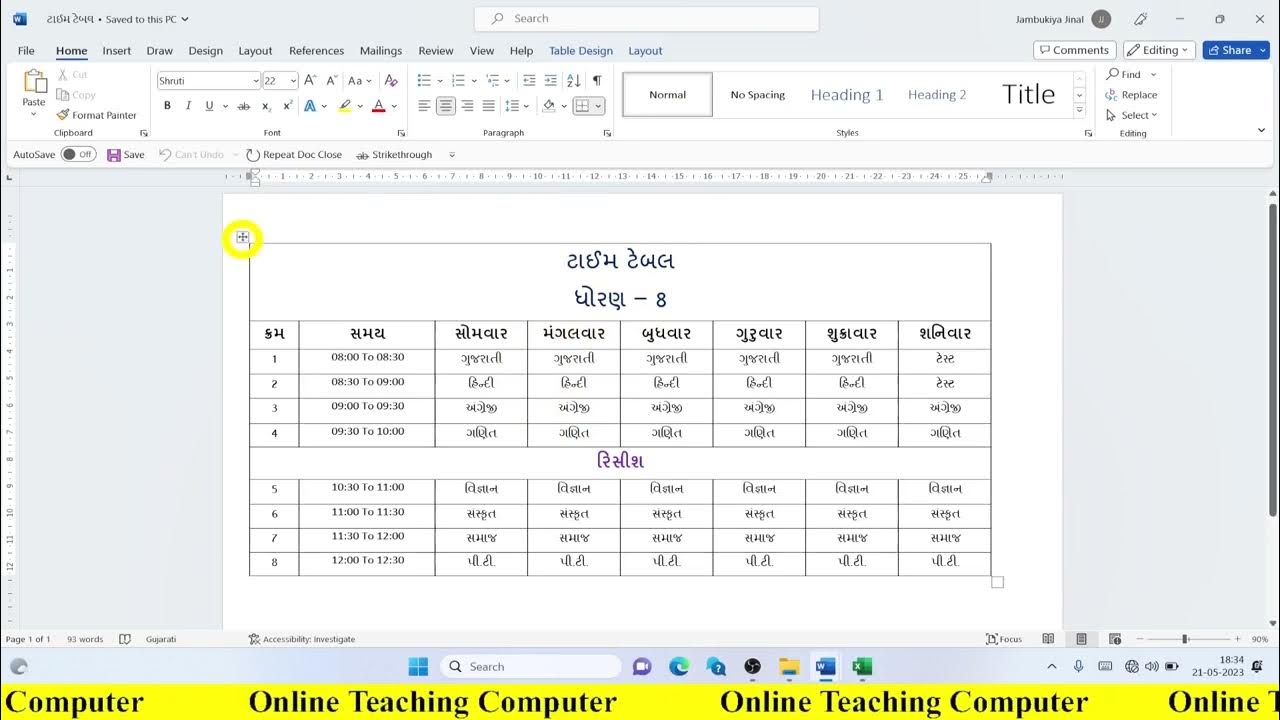Open the Editing mode dropdown

1160,50
